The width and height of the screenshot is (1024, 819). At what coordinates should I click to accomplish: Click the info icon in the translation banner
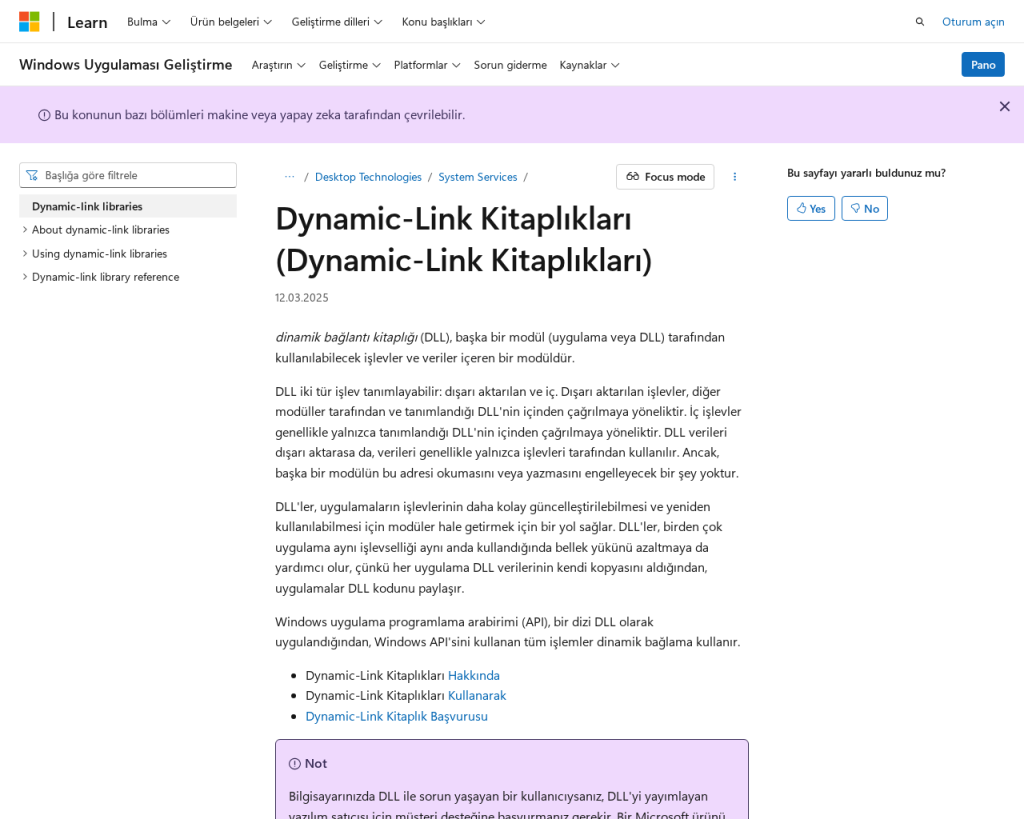44,115
